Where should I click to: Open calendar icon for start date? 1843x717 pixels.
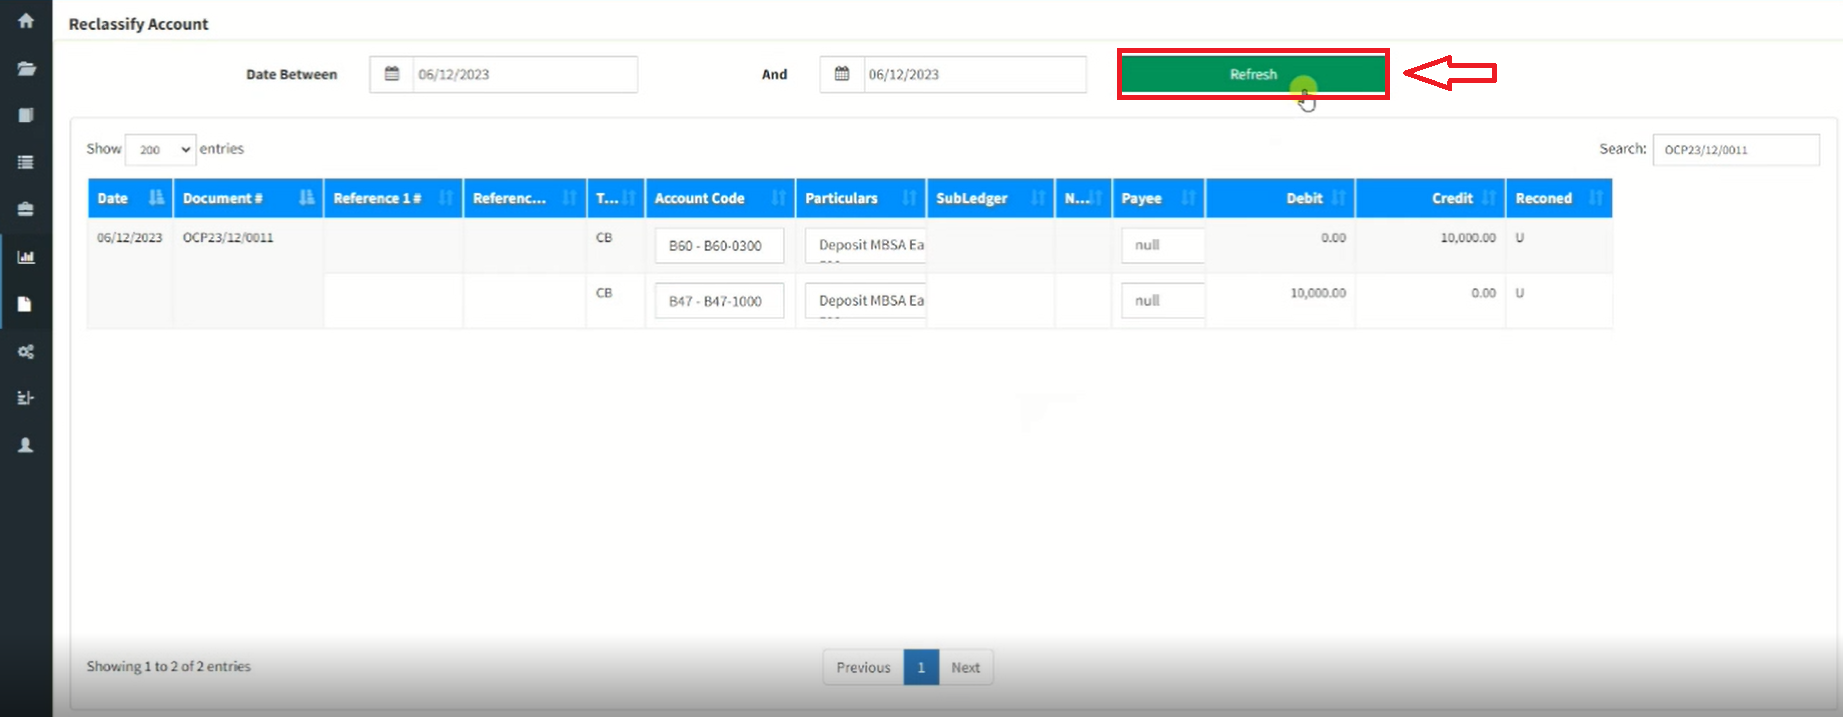pos(392,74)
